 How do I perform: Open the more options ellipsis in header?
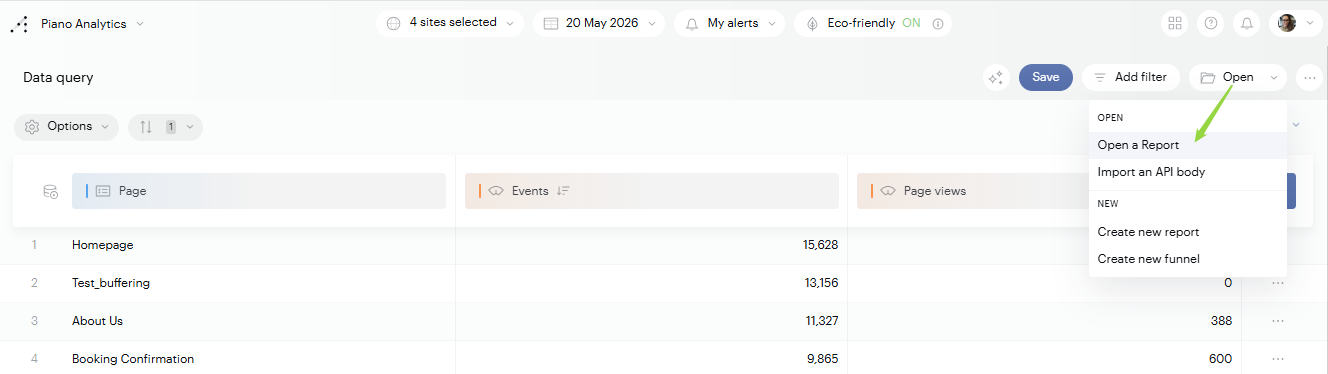tap(1309, 77)
